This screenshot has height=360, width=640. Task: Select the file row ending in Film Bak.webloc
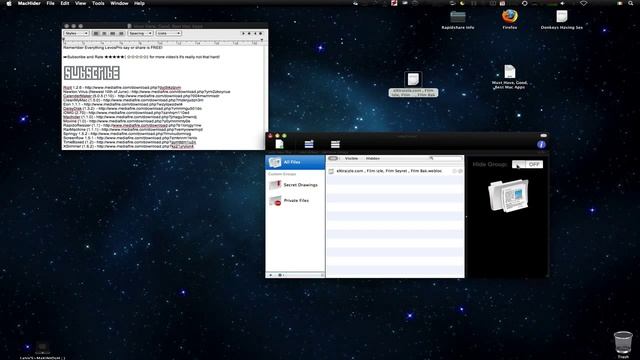pyautogui.click(x=395, y=171)
